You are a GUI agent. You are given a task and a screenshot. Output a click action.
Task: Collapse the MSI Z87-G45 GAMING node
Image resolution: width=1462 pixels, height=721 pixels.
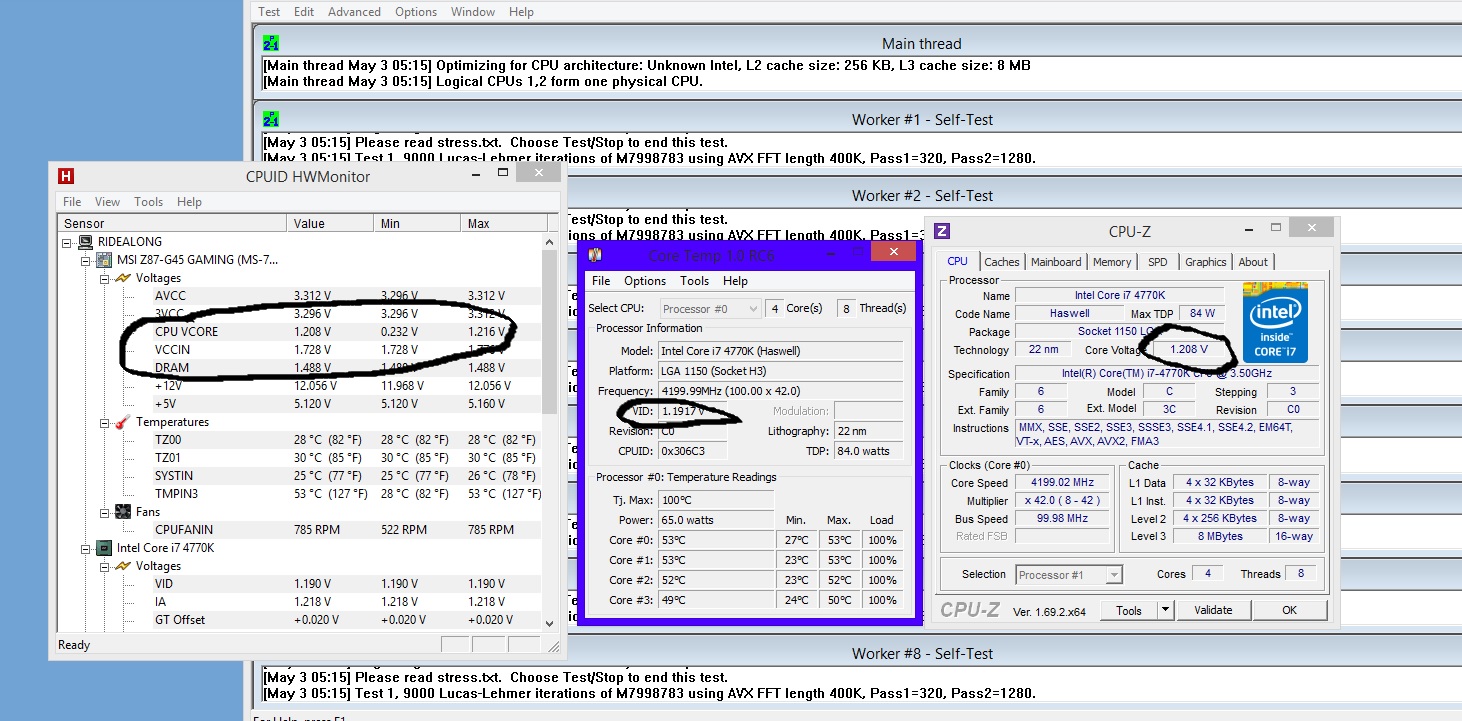86,260
